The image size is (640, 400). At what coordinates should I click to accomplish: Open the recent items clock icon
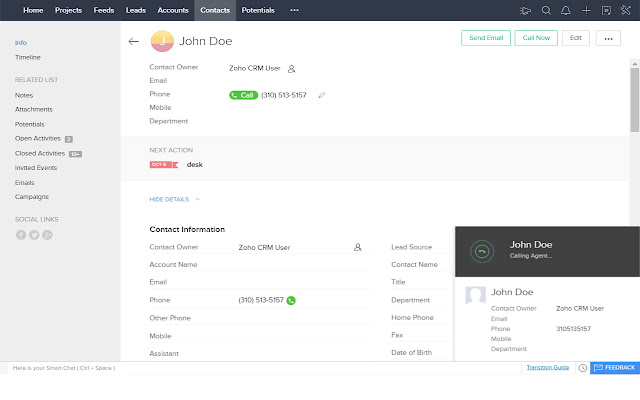coord(582,368)
